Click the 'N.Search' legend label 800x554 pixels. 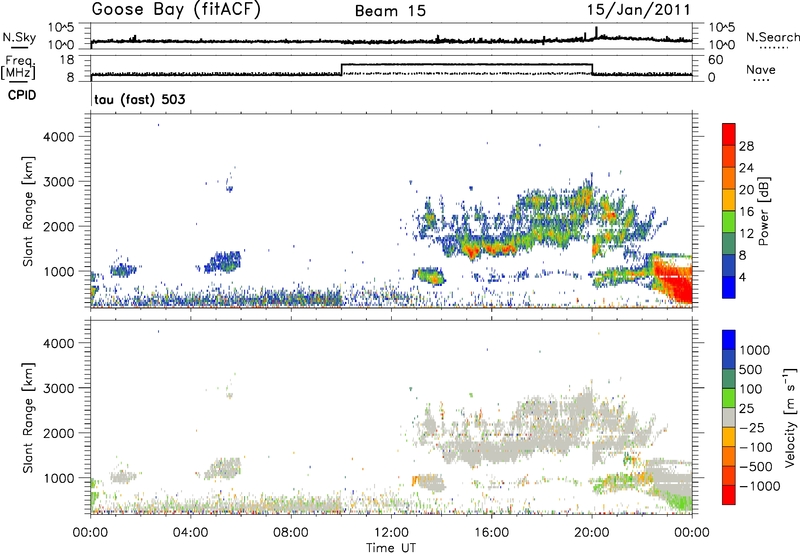click(772, 37)
